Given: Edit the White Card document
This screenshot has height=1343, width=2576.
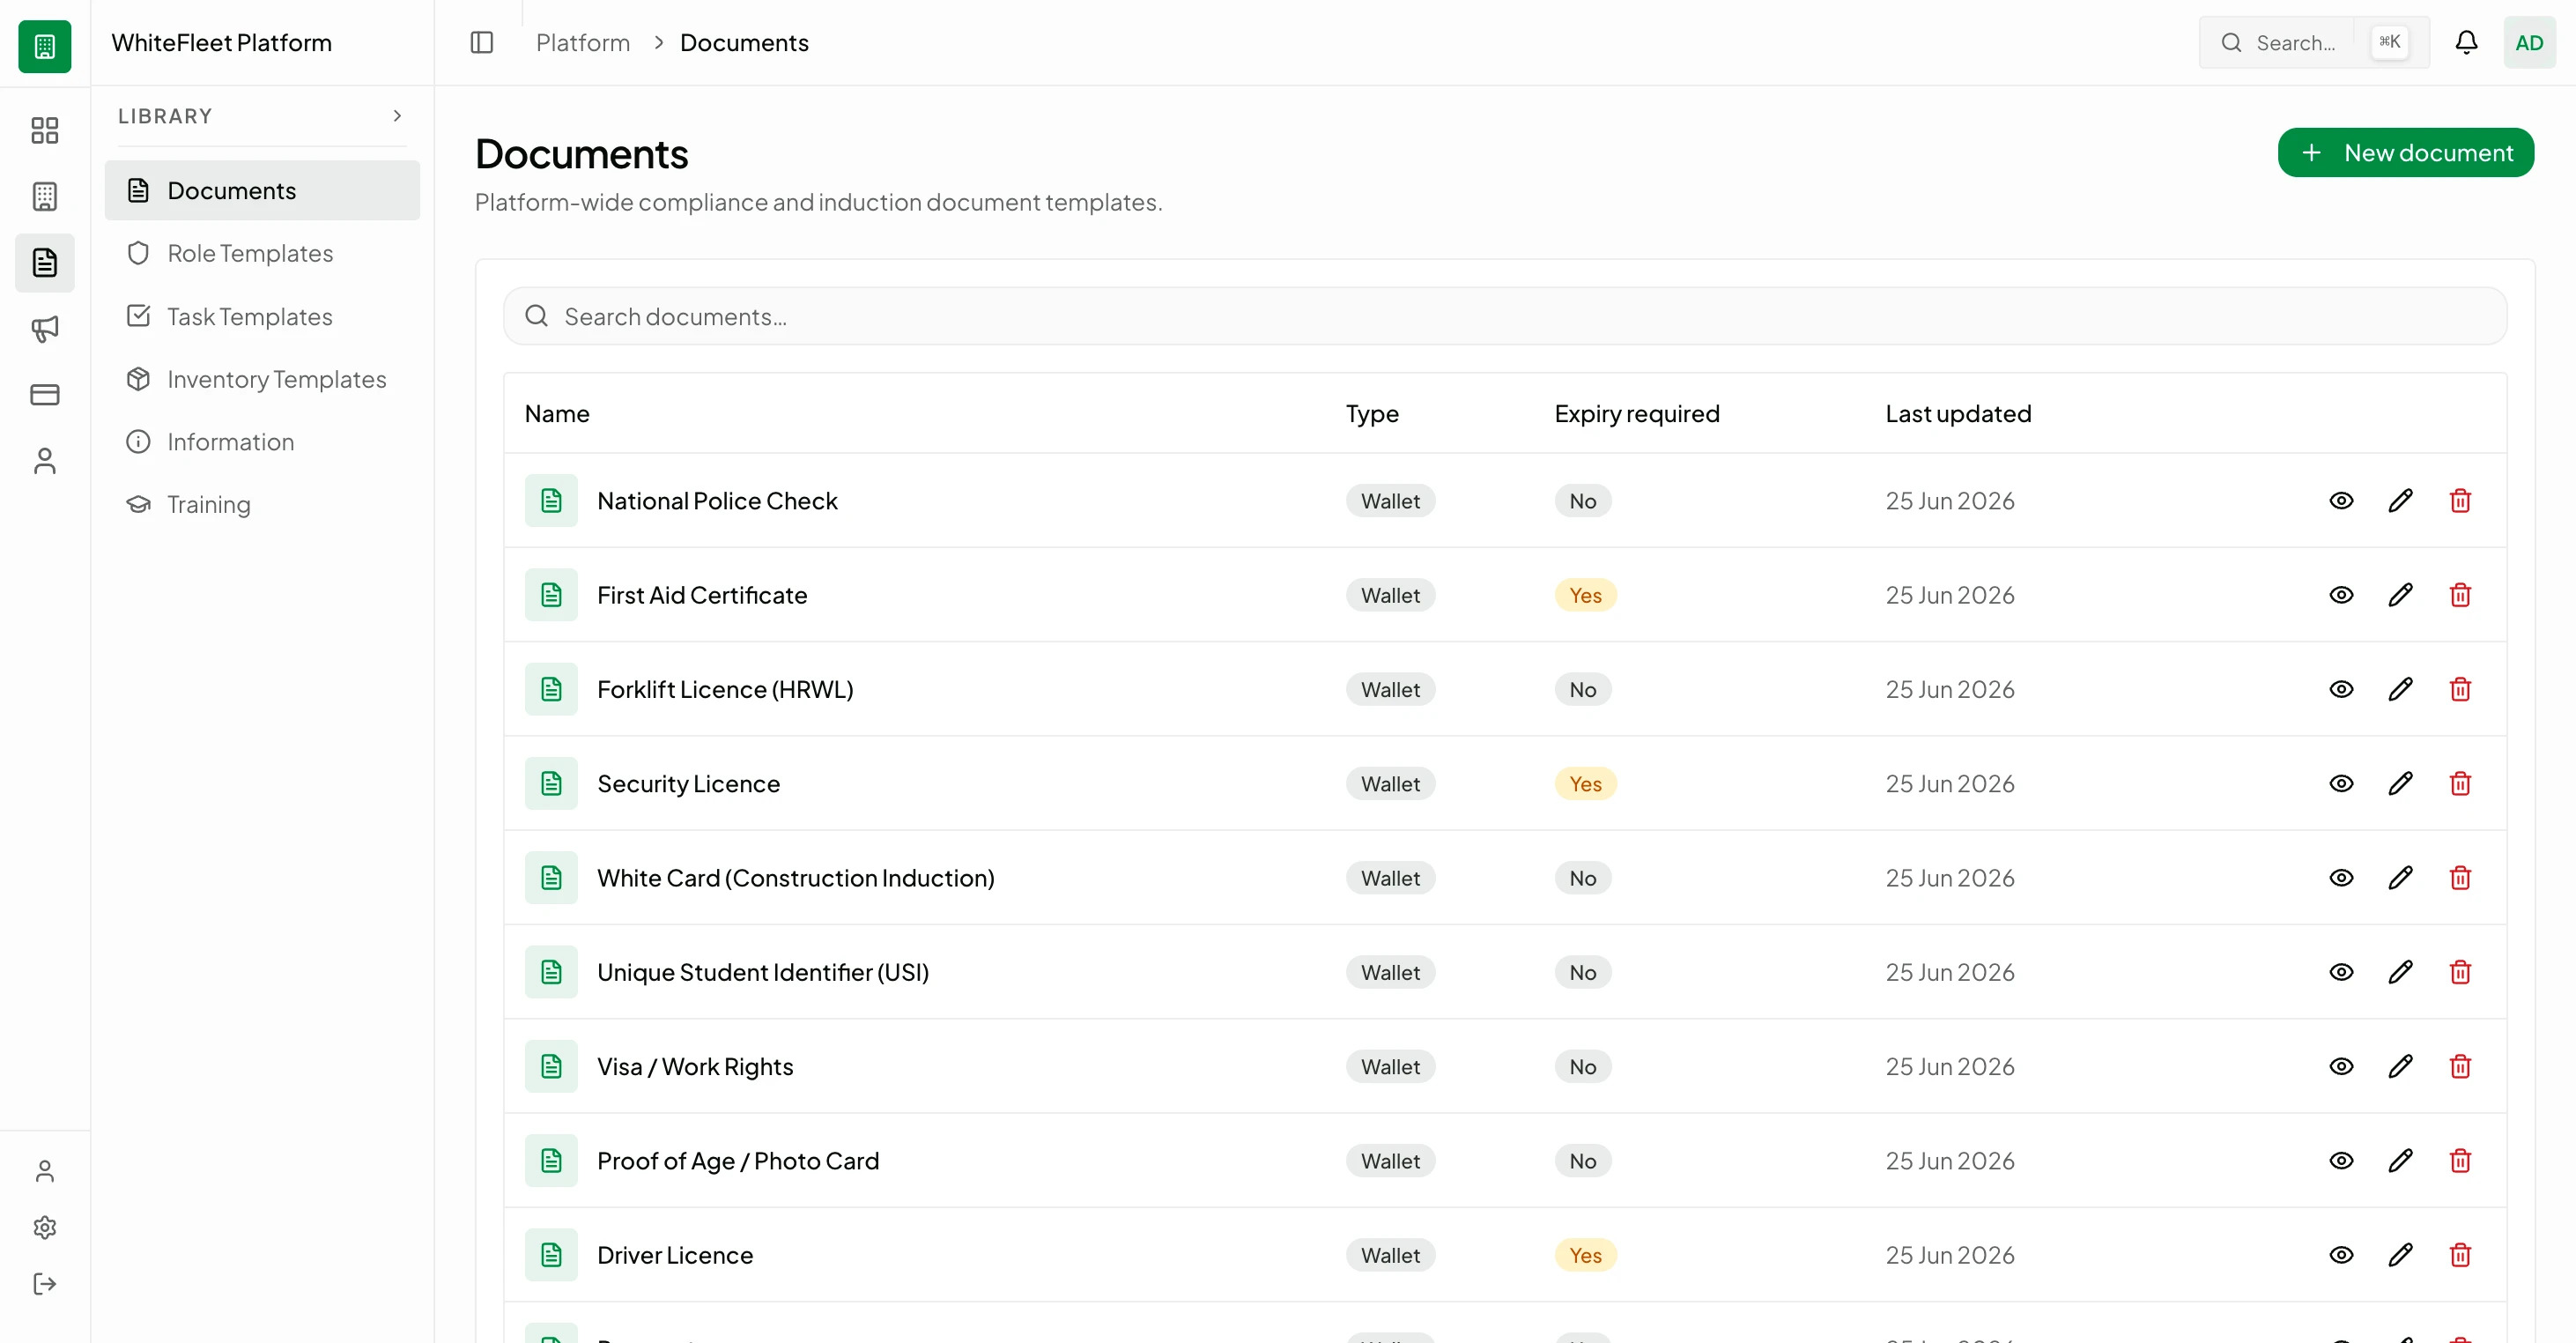Looking at the screenshot, I should [x=2400, y=877].
